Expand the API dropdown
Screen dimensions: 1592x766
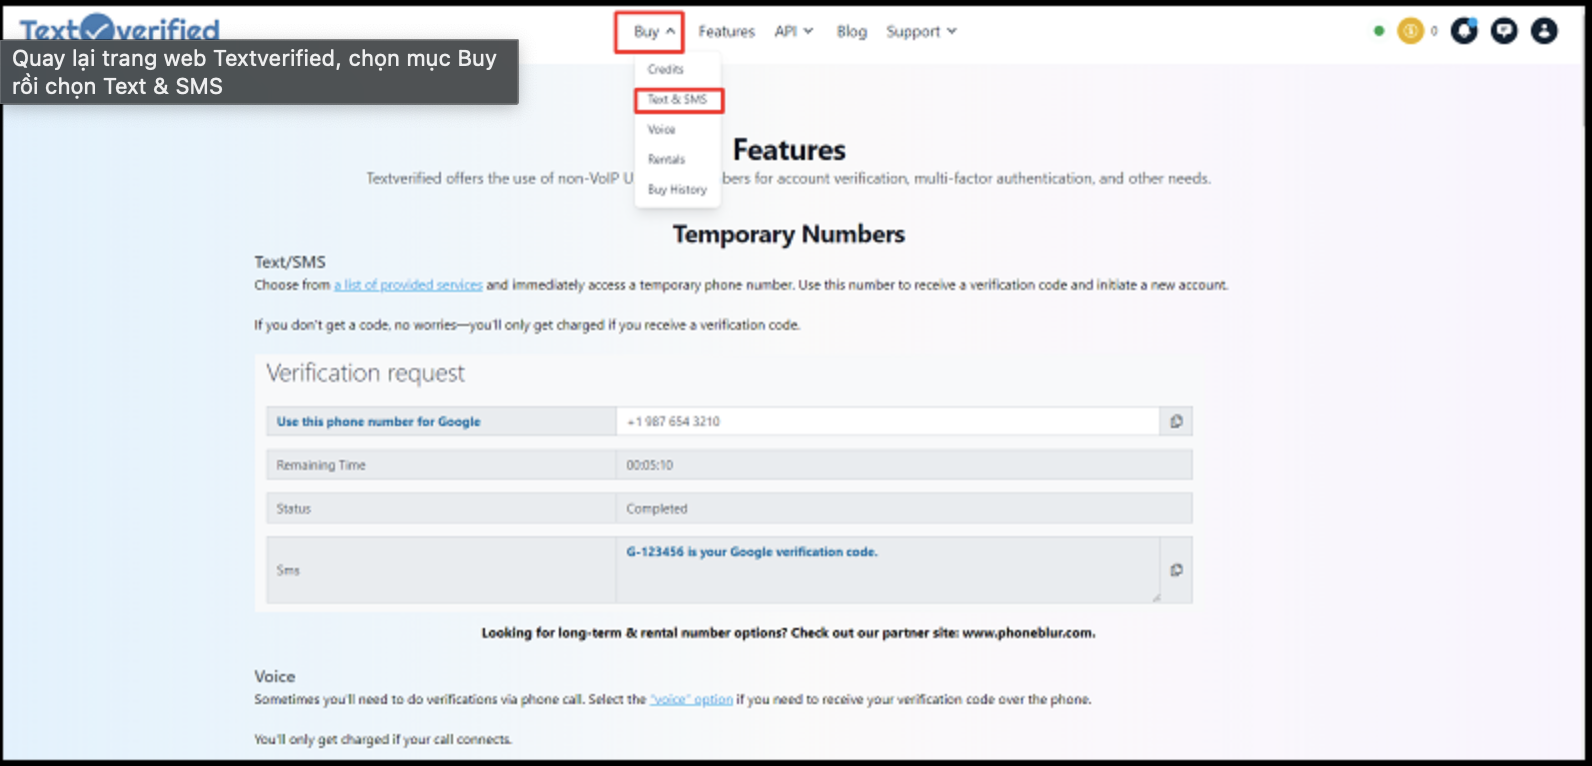coord(793,32)
